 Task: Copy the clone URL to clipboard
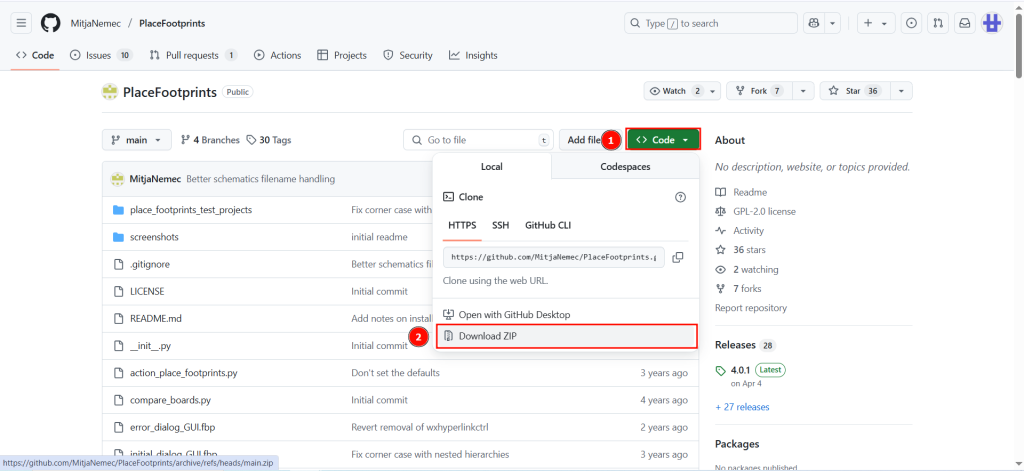click(678, 257)
